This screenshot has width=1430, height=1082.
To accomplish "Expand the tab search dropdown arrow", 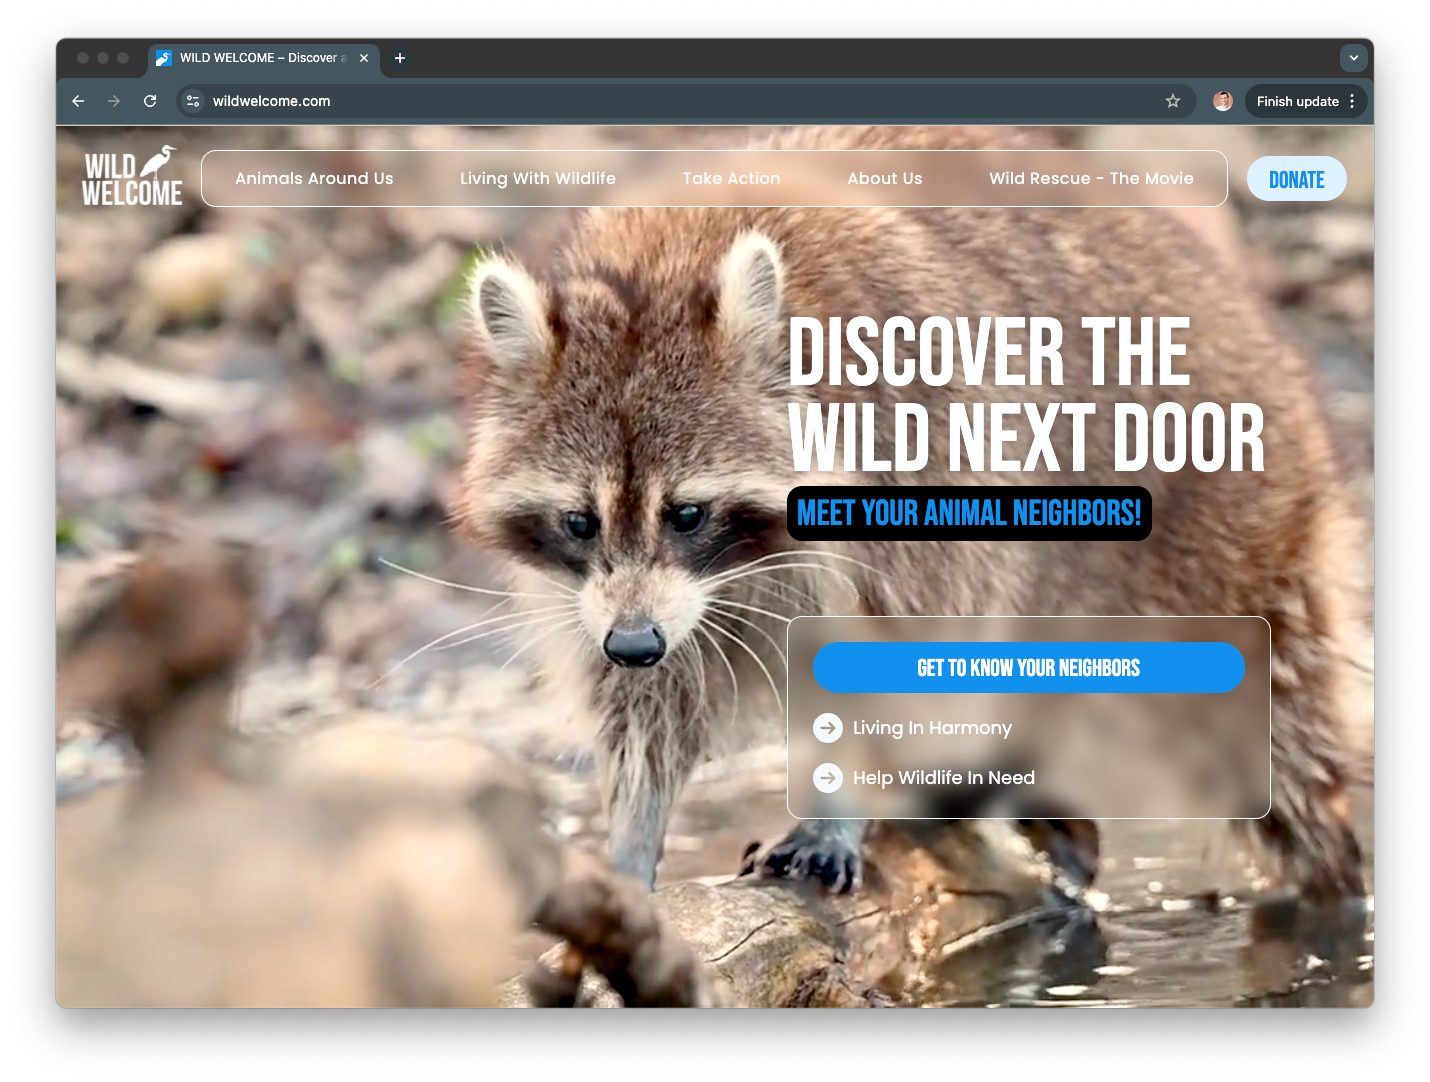I will click(x=1354, y=58).
